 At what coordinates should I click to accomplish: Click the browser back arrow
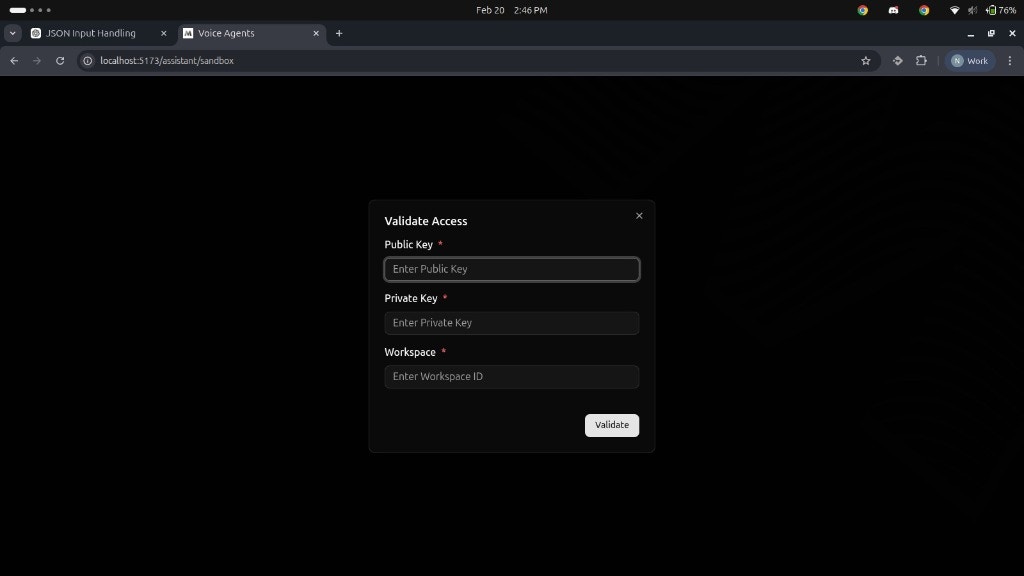click(13, 60)
